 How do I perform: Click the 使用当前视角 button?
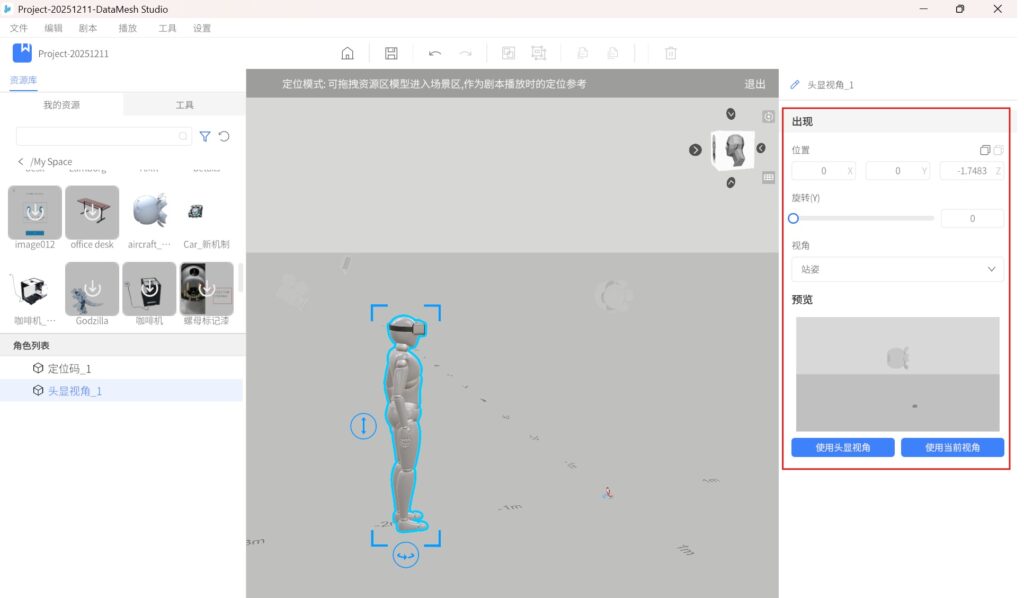952,447
